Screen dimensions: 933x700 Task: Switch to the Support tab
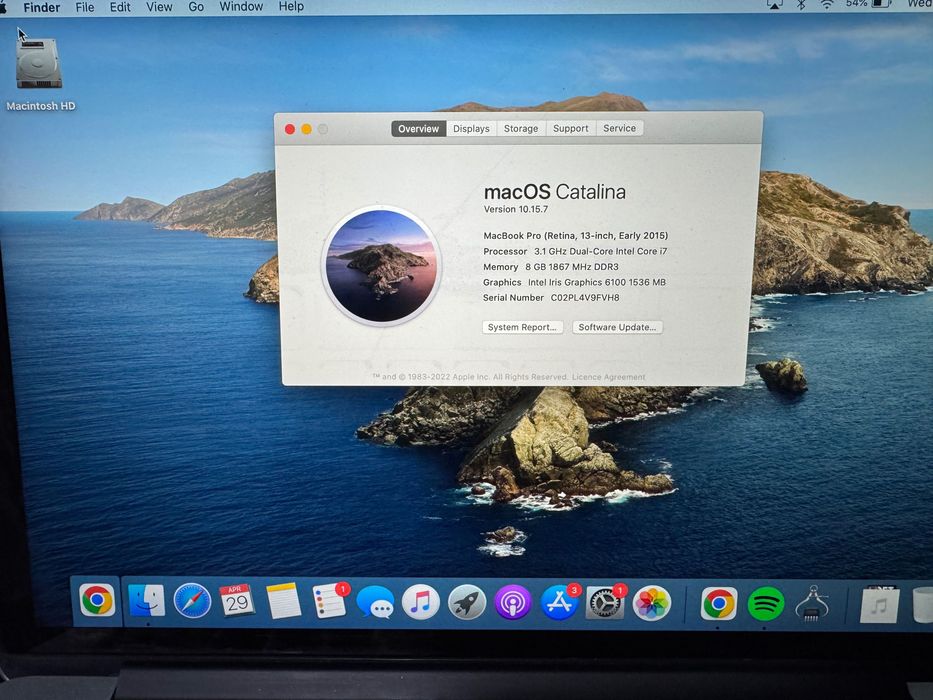tap(571, 128)
